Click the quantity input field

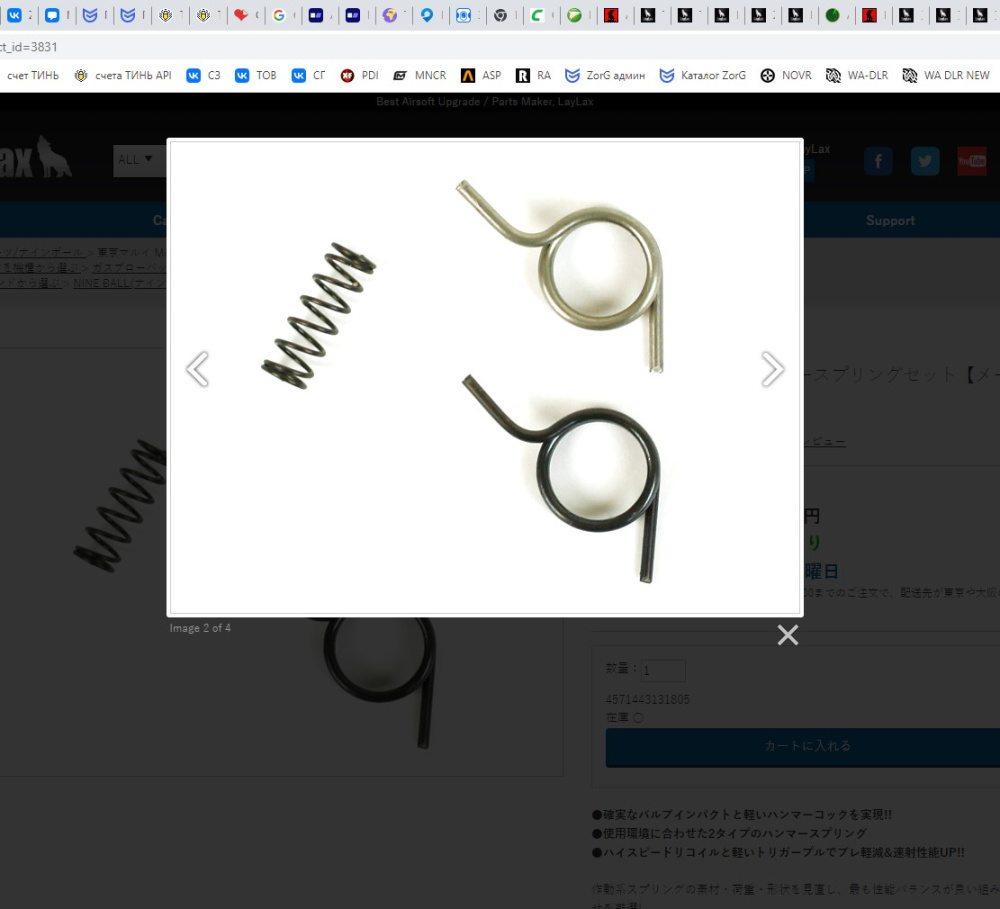coord(663,670)
